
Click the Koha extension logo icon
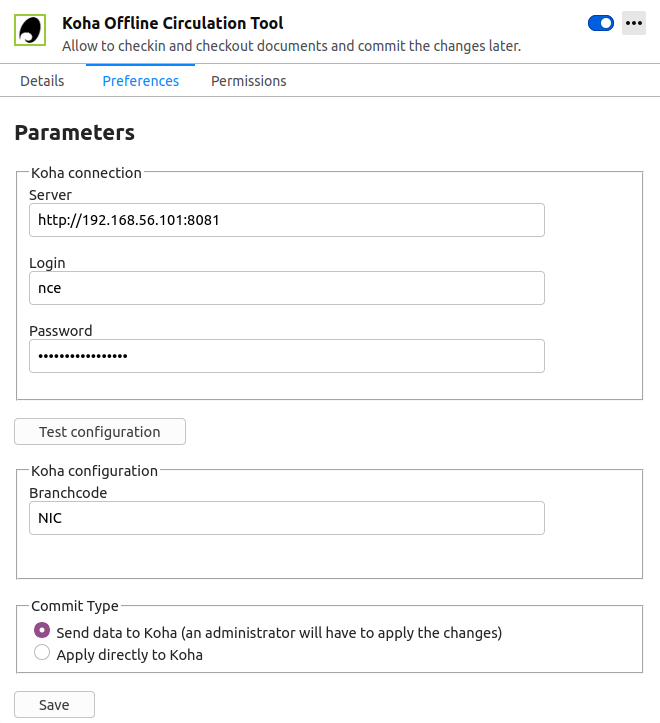click(30, 30)
